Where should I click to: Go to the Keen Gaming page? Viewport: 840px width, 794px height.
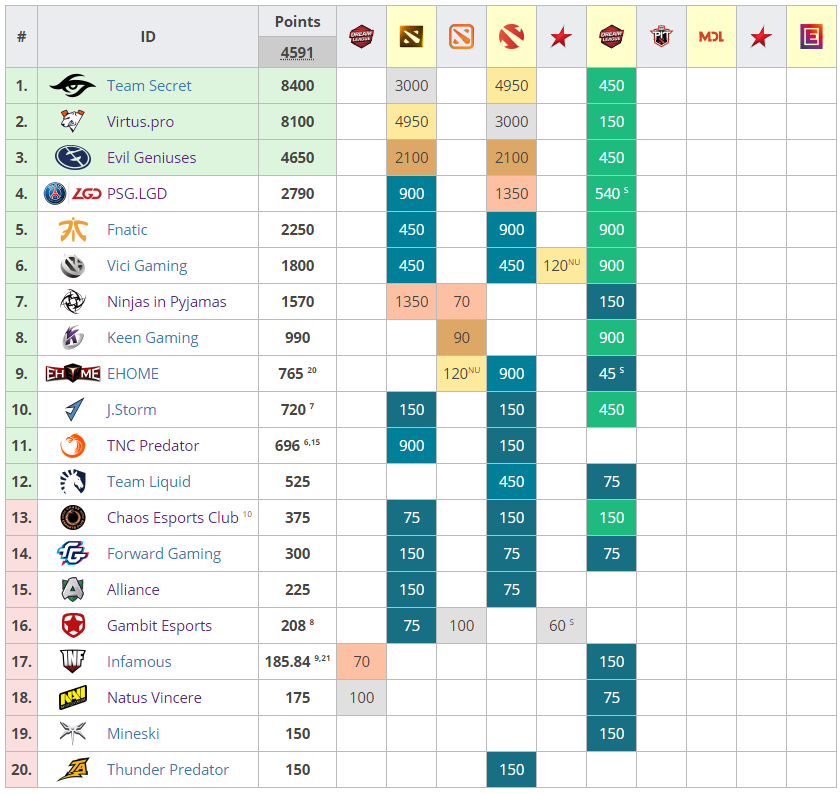pos(153,338)
